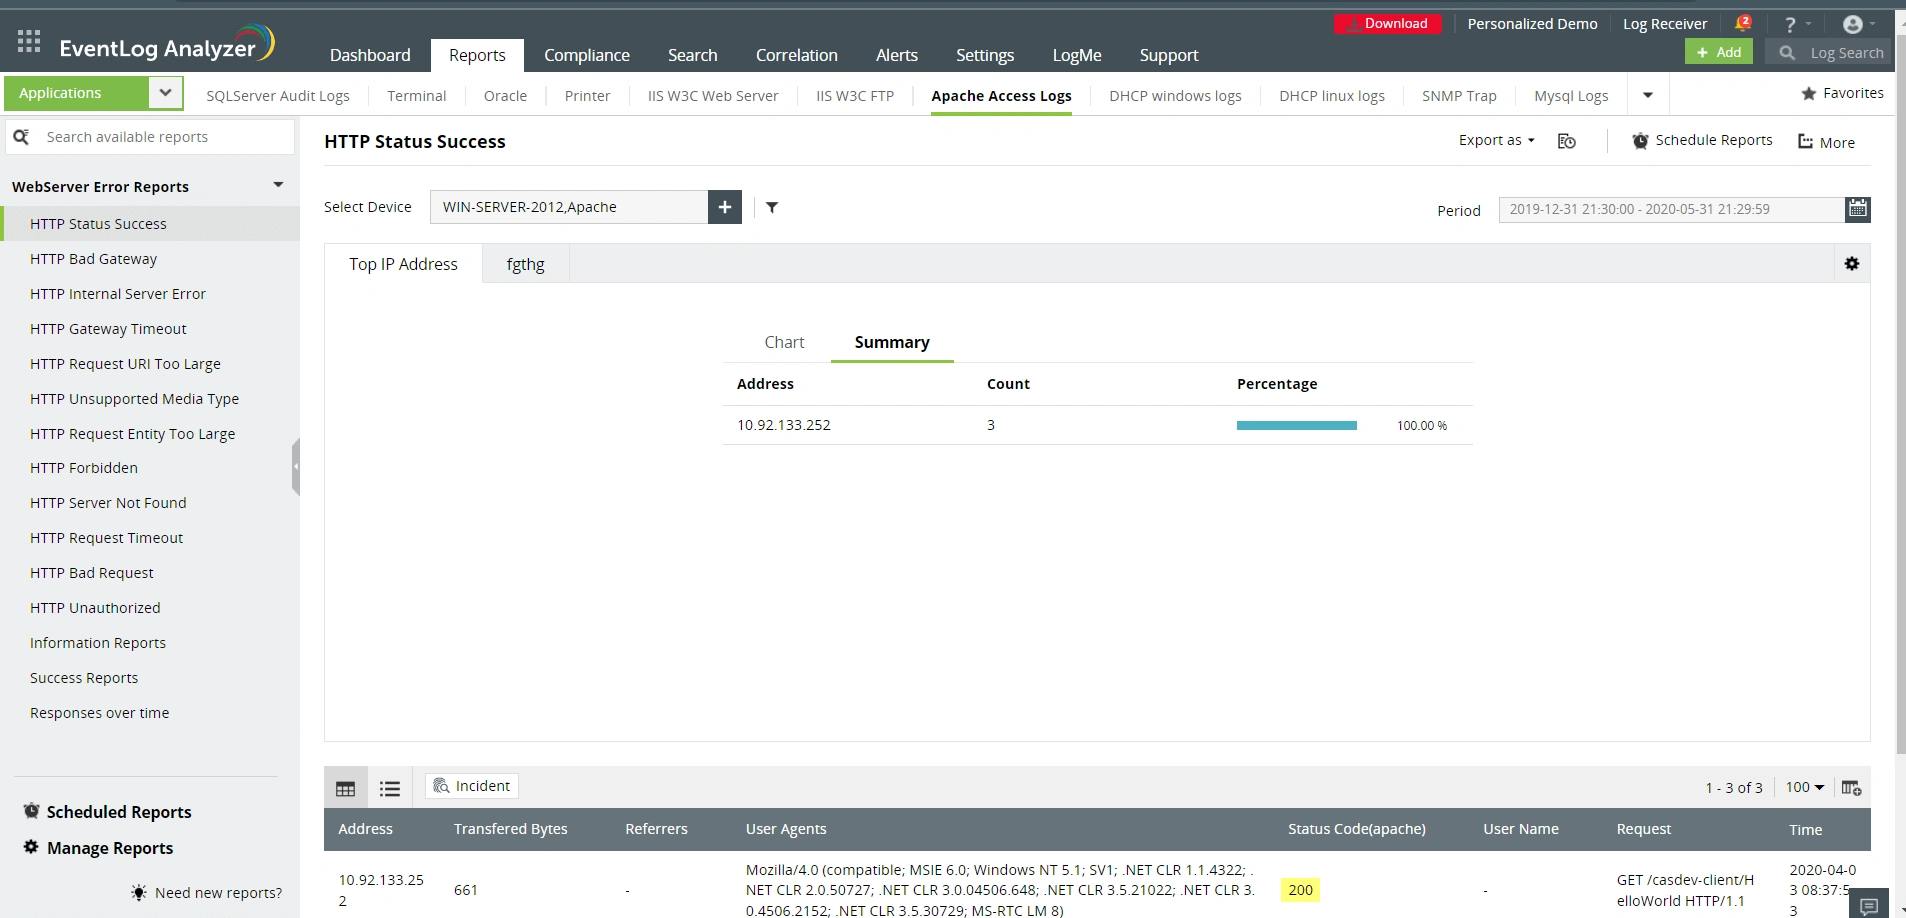This screenshot has width=1906, height=918.
Task: Click the Add button
Action: pos(1719,52)
